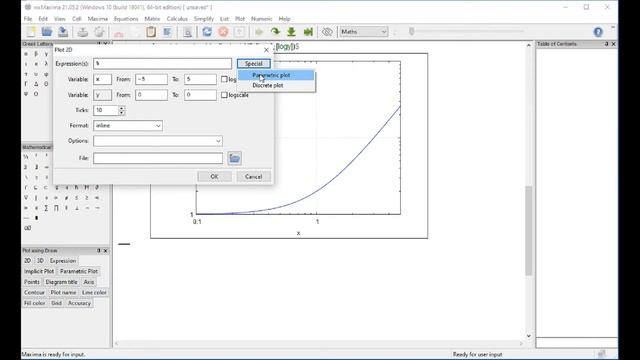Insert Greek letter alpha
Viewport: 640px width, 360px height.
[x=26, y=54]
